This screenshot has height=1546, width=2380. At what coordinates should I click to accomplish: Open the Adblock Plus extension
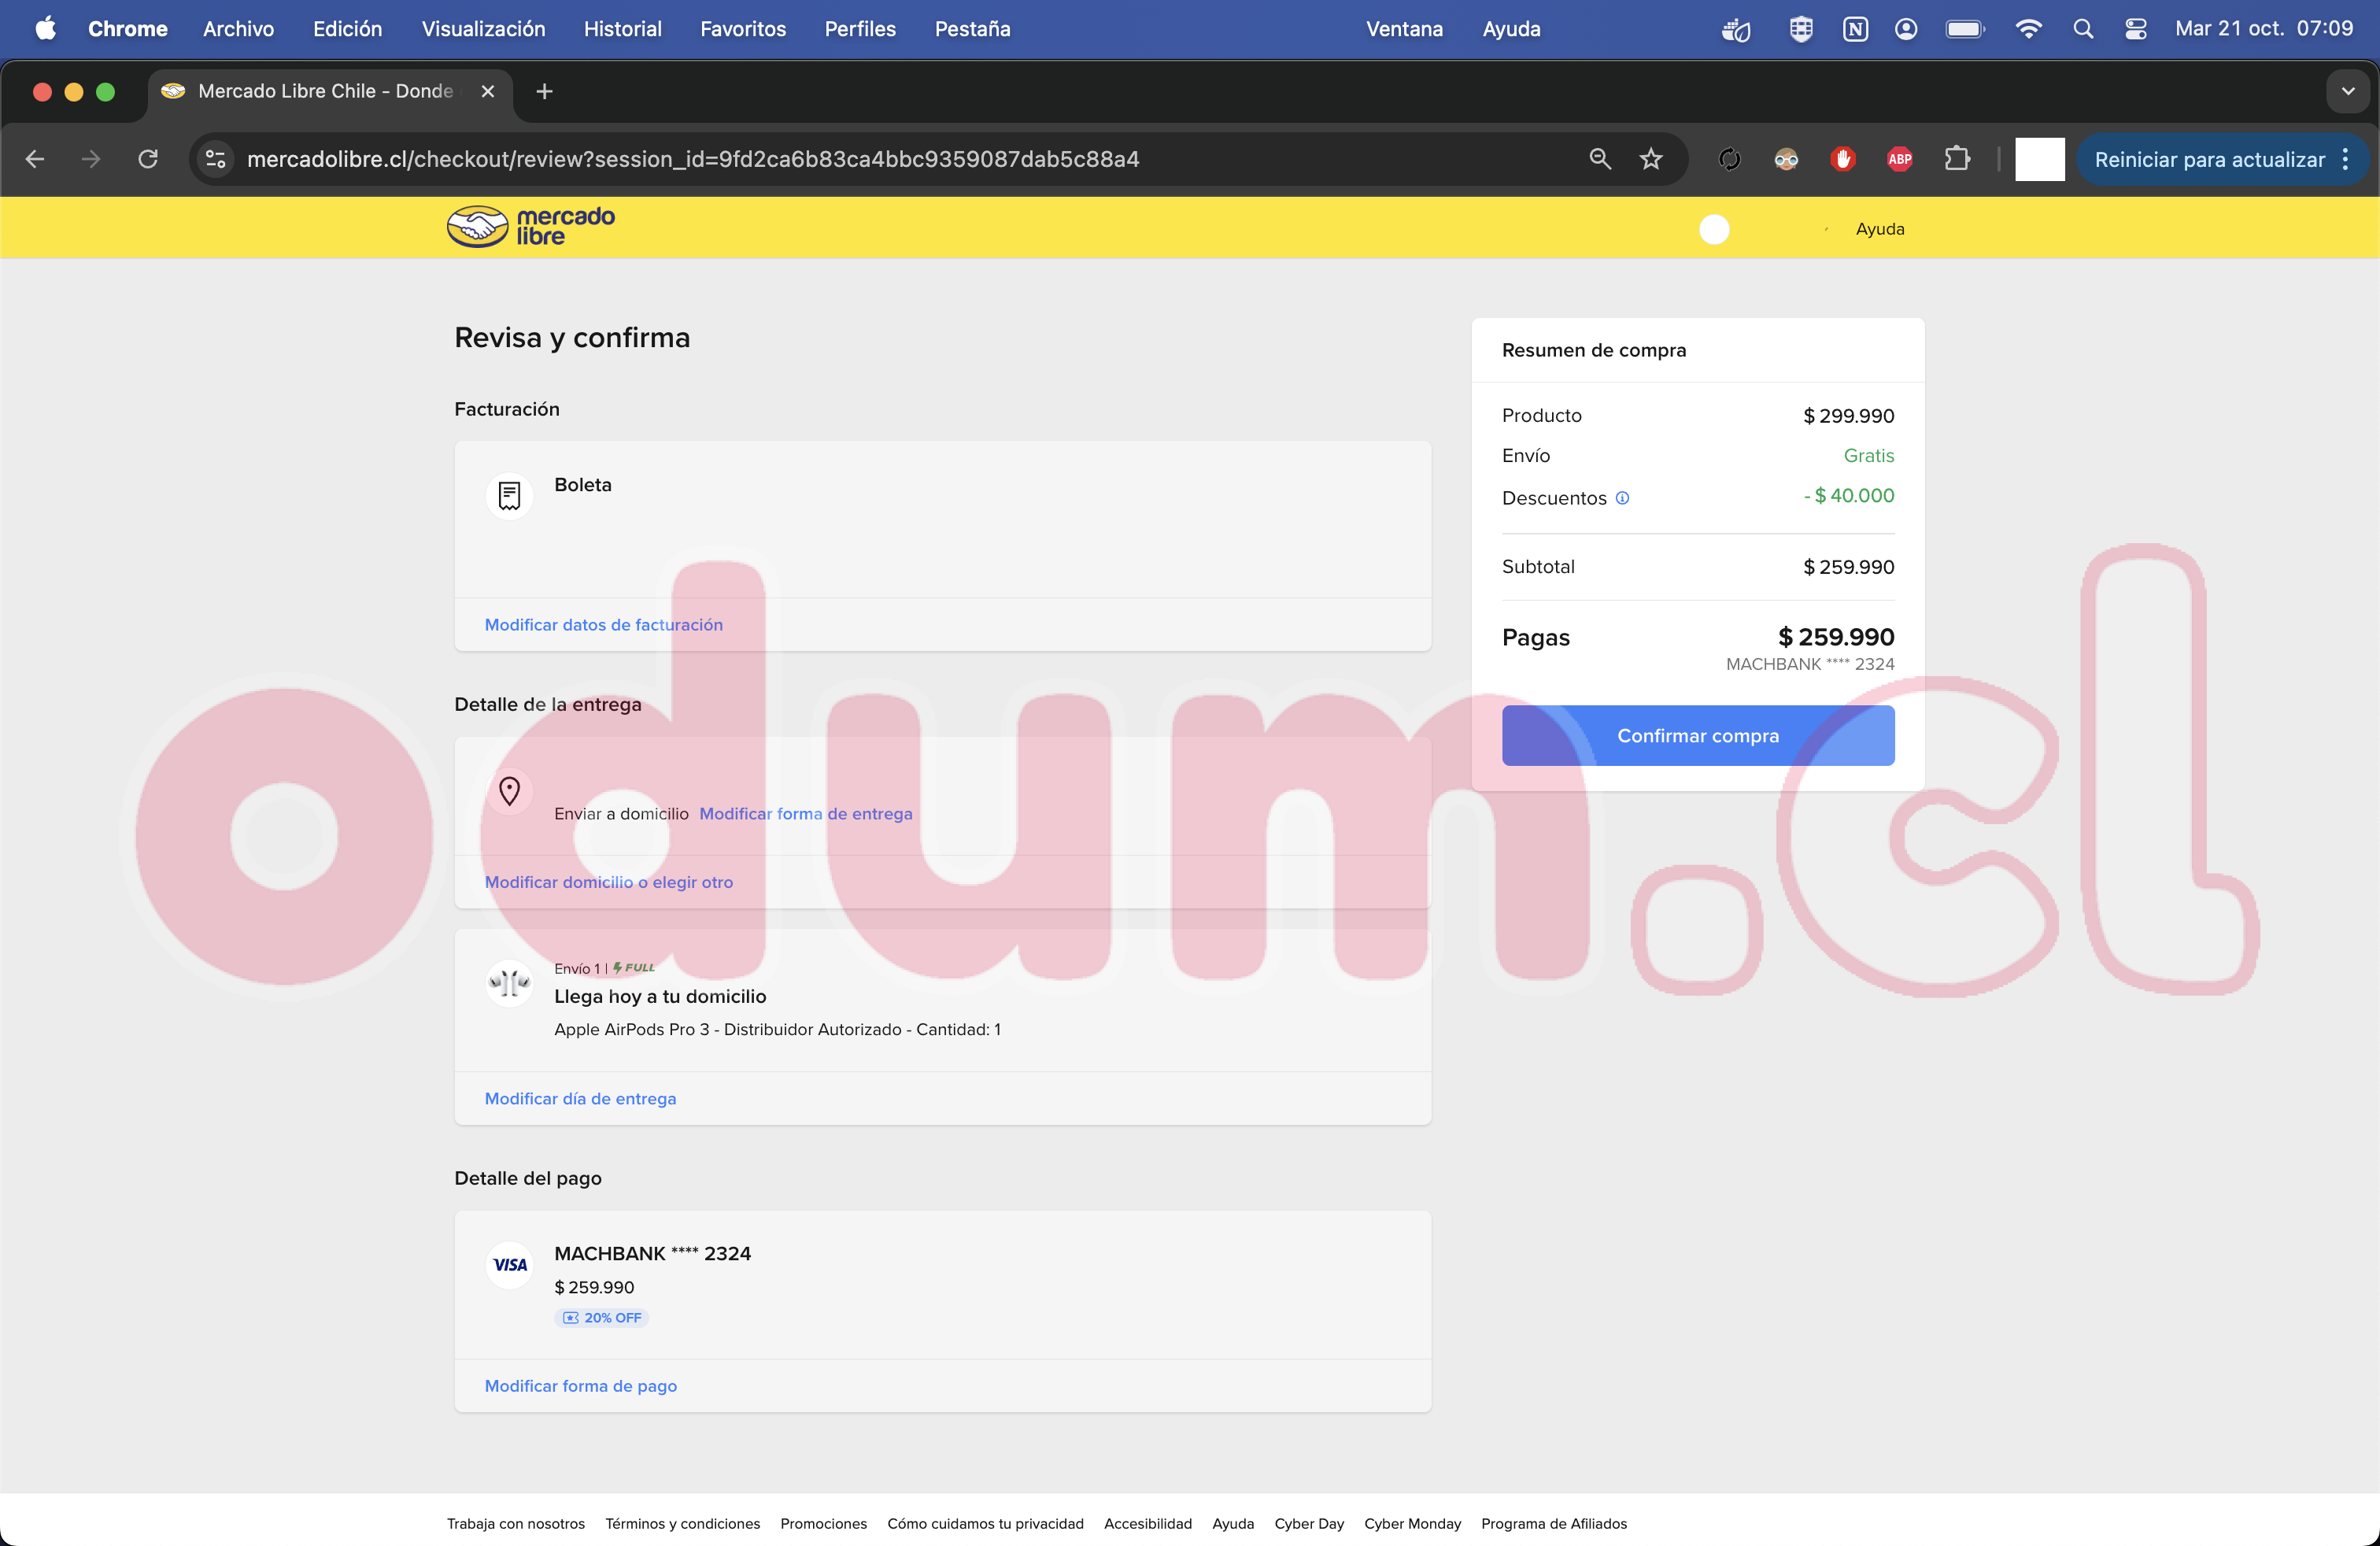[1899, 159]
